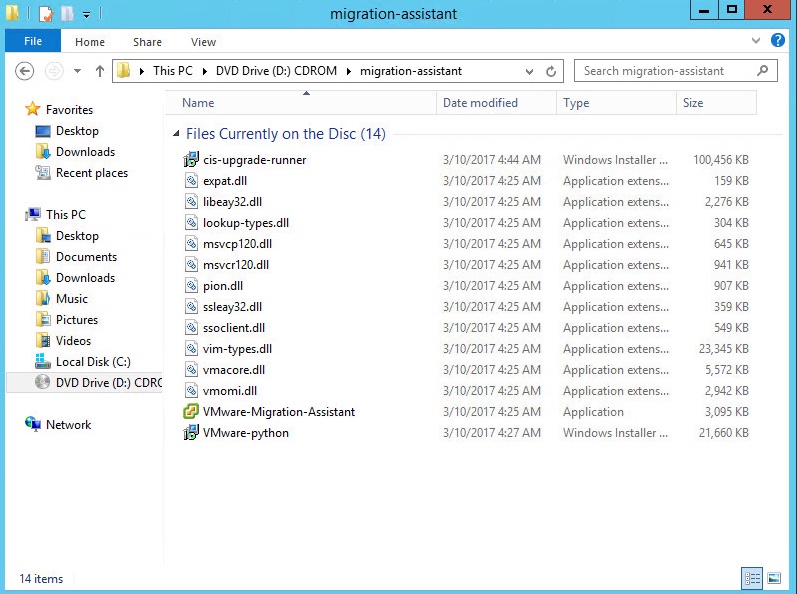797x594 pixels.
Task: Switch to the View tab
Action: (203, 42)
